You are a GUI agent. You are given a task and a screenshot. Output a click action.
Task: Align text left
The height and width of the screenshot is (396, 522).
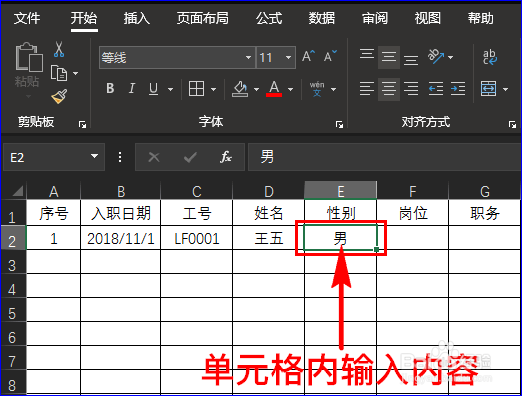(x=367, y=89)
